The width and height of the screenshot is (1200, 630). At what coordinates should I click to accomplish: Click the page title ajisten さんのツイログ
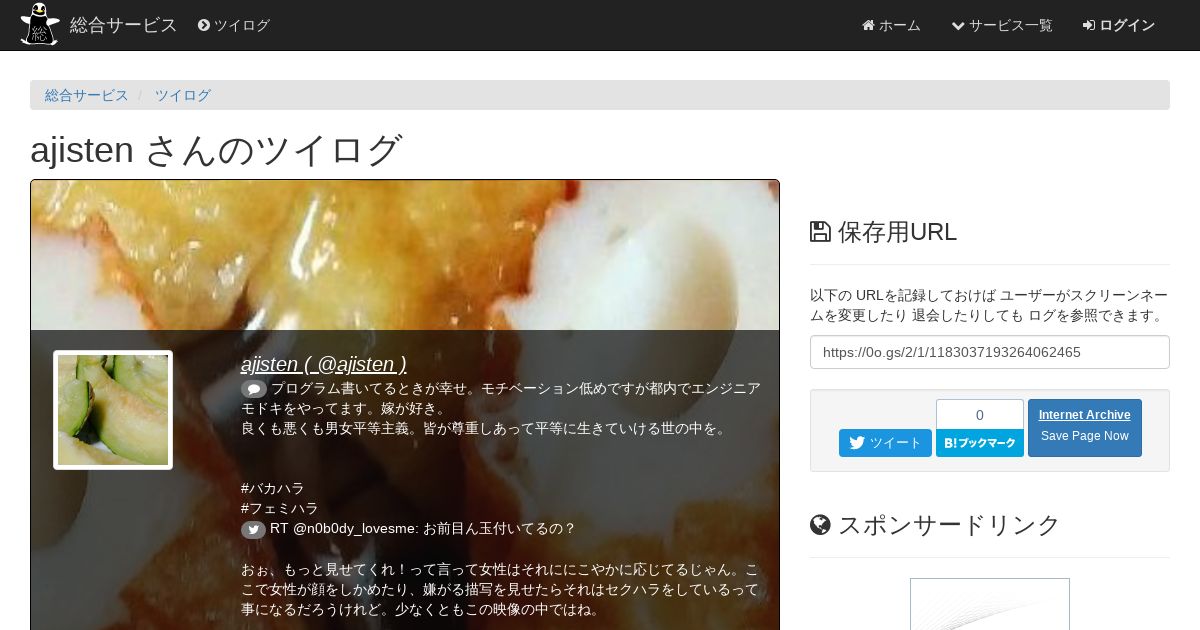click(216, 150)
